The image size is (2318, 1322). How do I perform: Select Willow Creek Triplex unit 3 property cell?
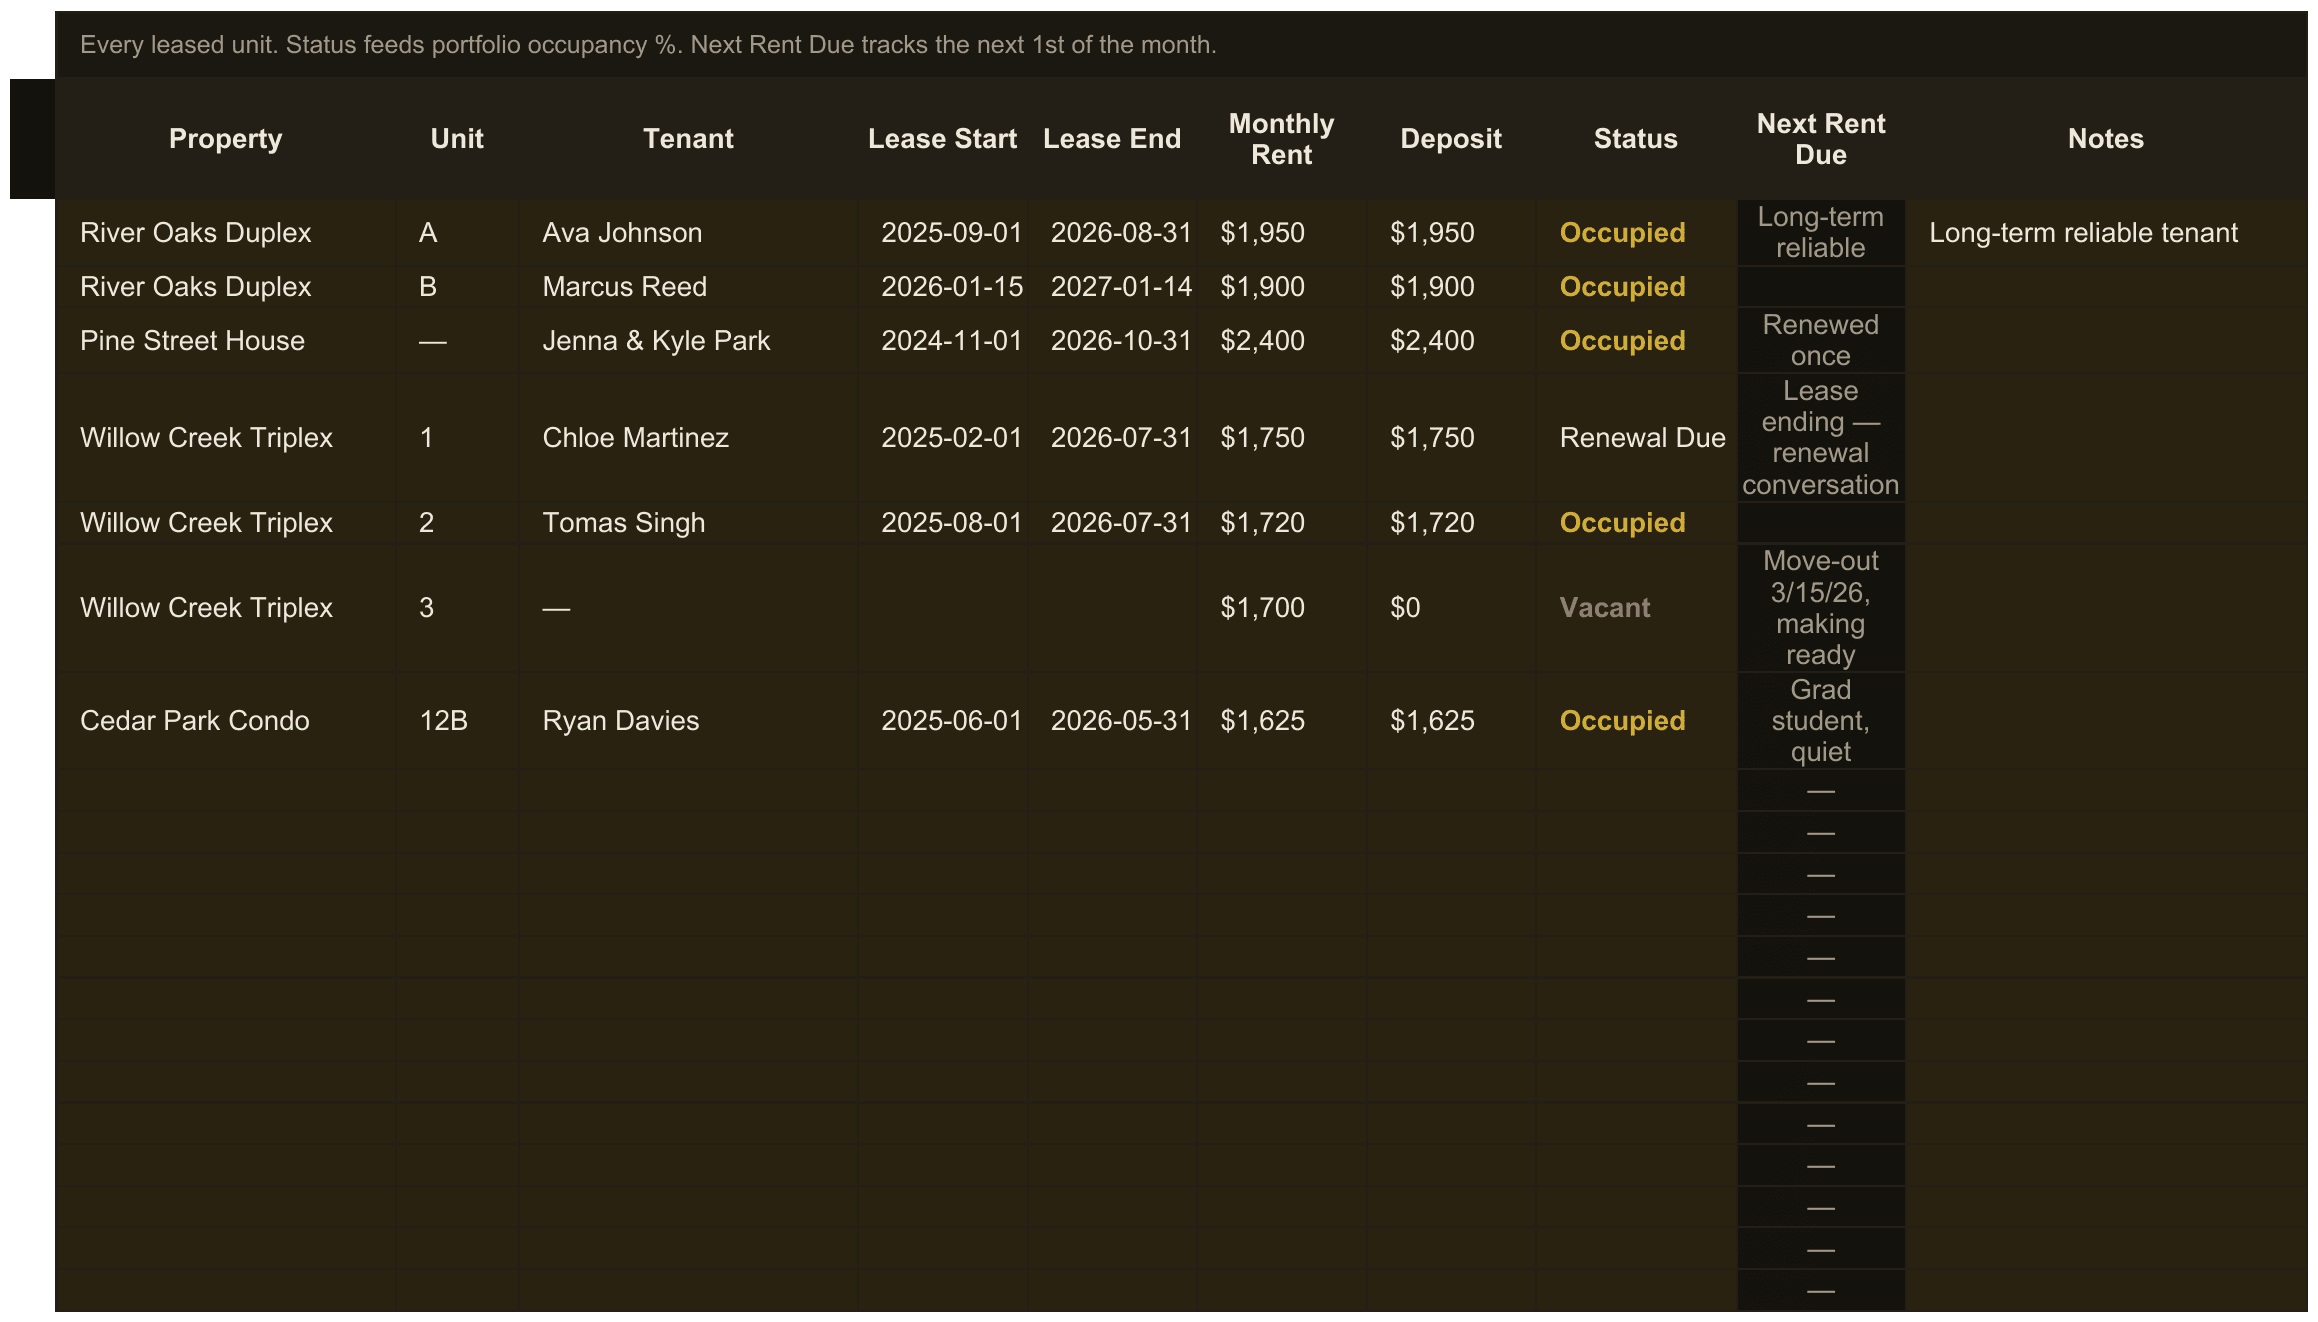pyautogui.click(x=225, y=608)
